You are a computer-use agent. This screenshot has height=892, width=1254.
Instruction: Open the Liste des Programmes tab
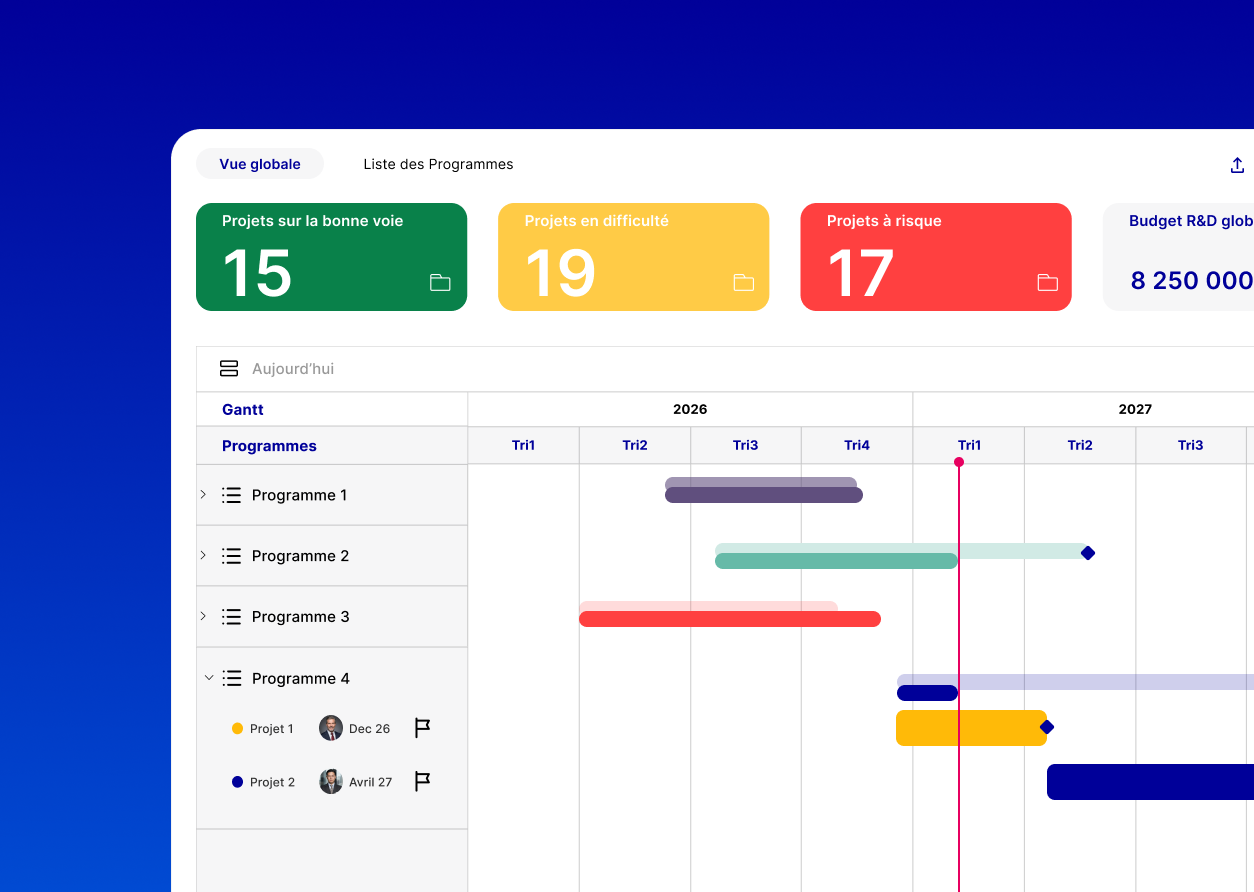click(x=438, y=164)
